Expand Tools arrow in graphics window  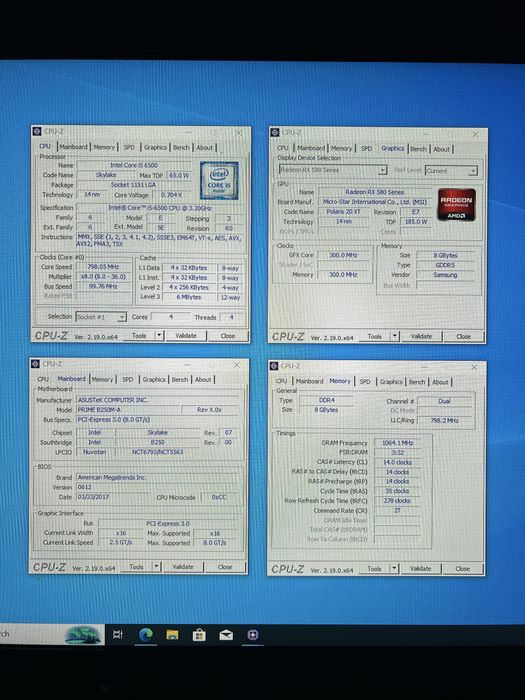(x=395, y=336)
